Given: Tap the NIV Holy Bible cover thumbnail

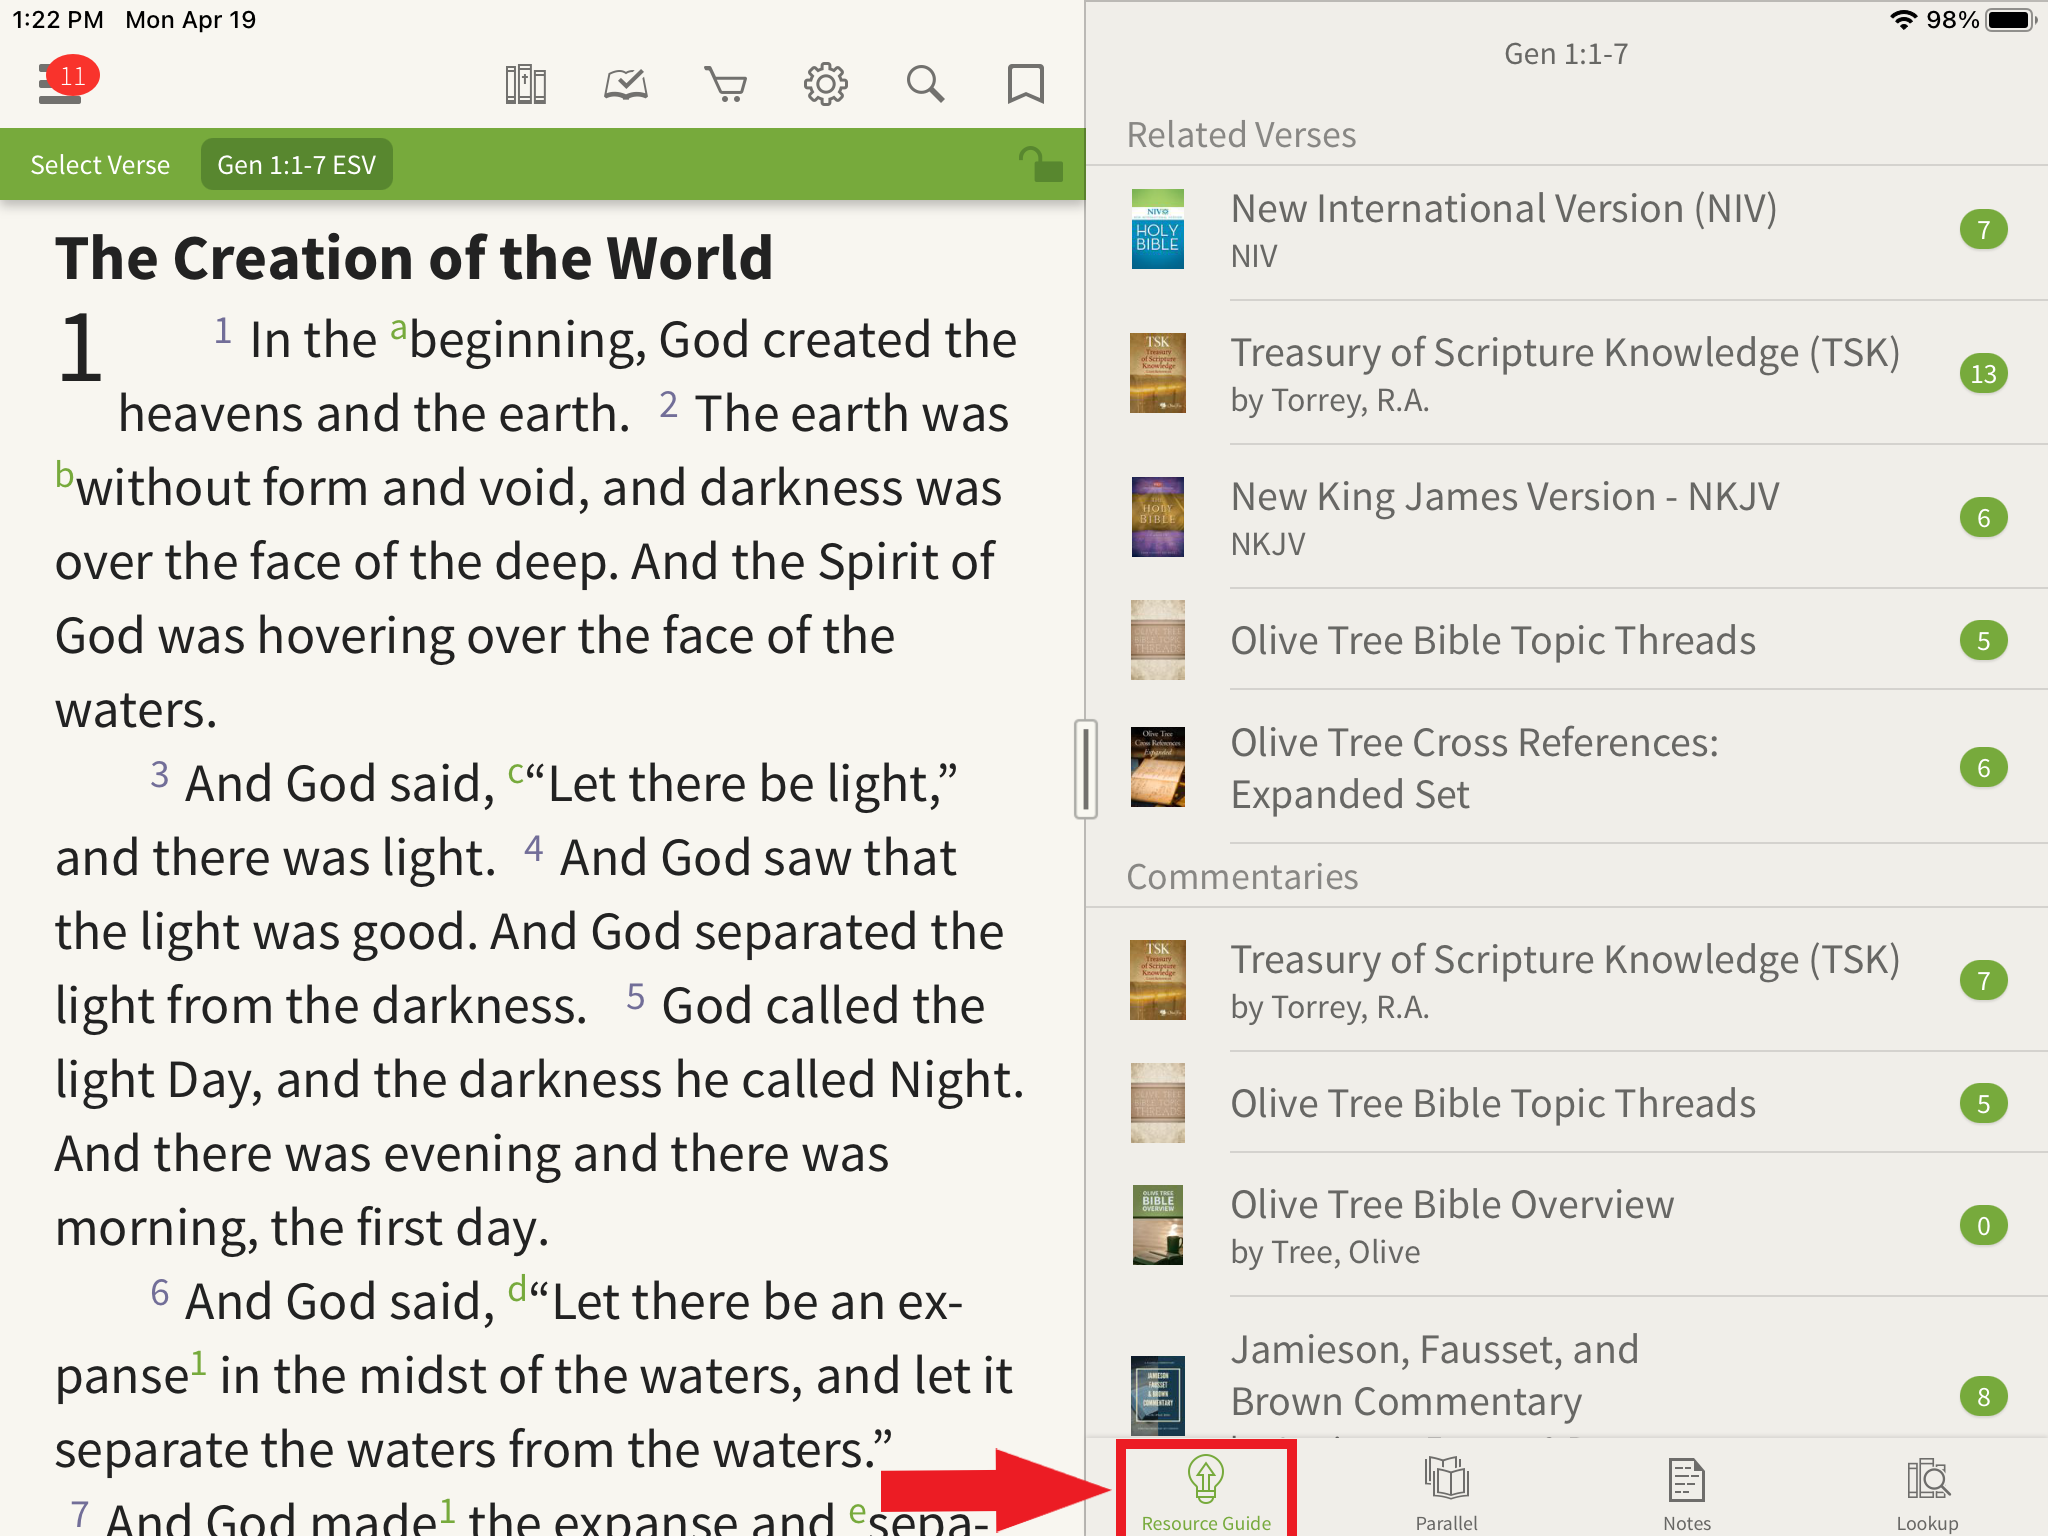Looking at the screenshot, I should pyautogui.click(x=1158, y=229).
